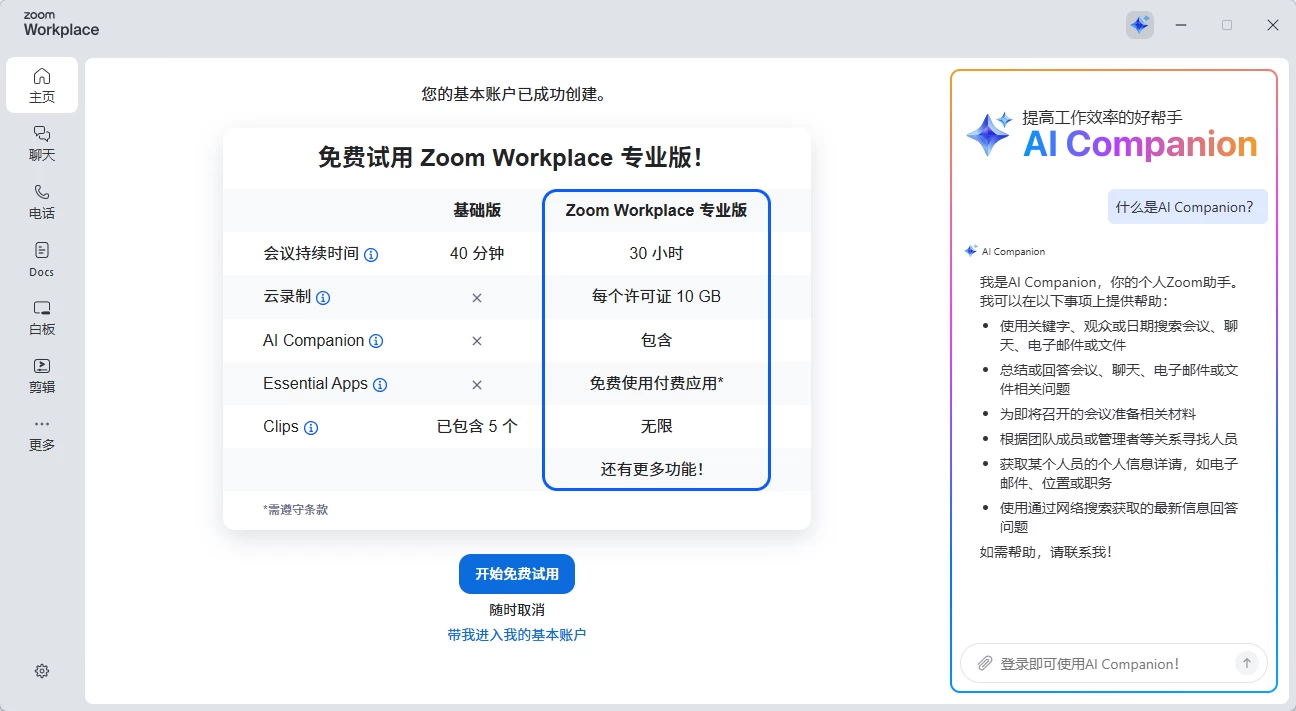Select the Zoom Workplace 专业版 column header
The height and width of the screenshot is (711, 1296).
tap(656, 210)
